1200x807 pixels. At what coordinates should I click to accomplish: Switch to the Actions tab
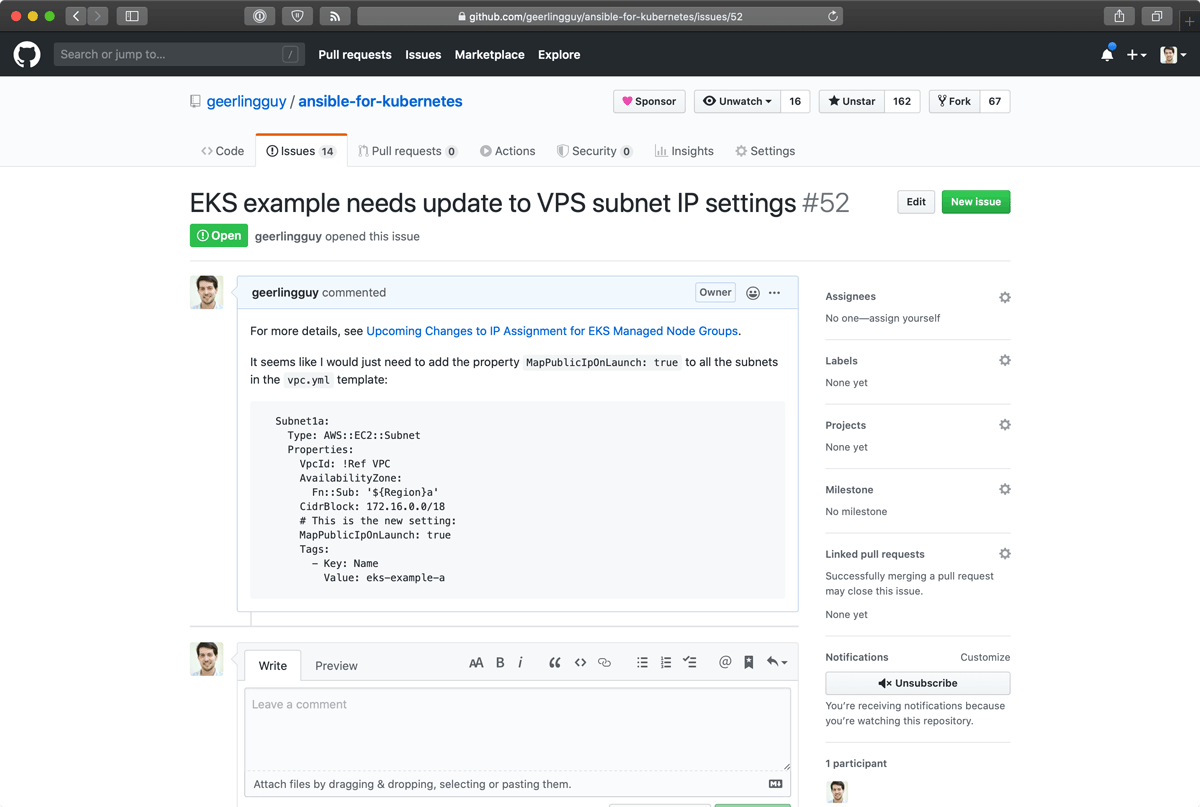click(507, 151)
